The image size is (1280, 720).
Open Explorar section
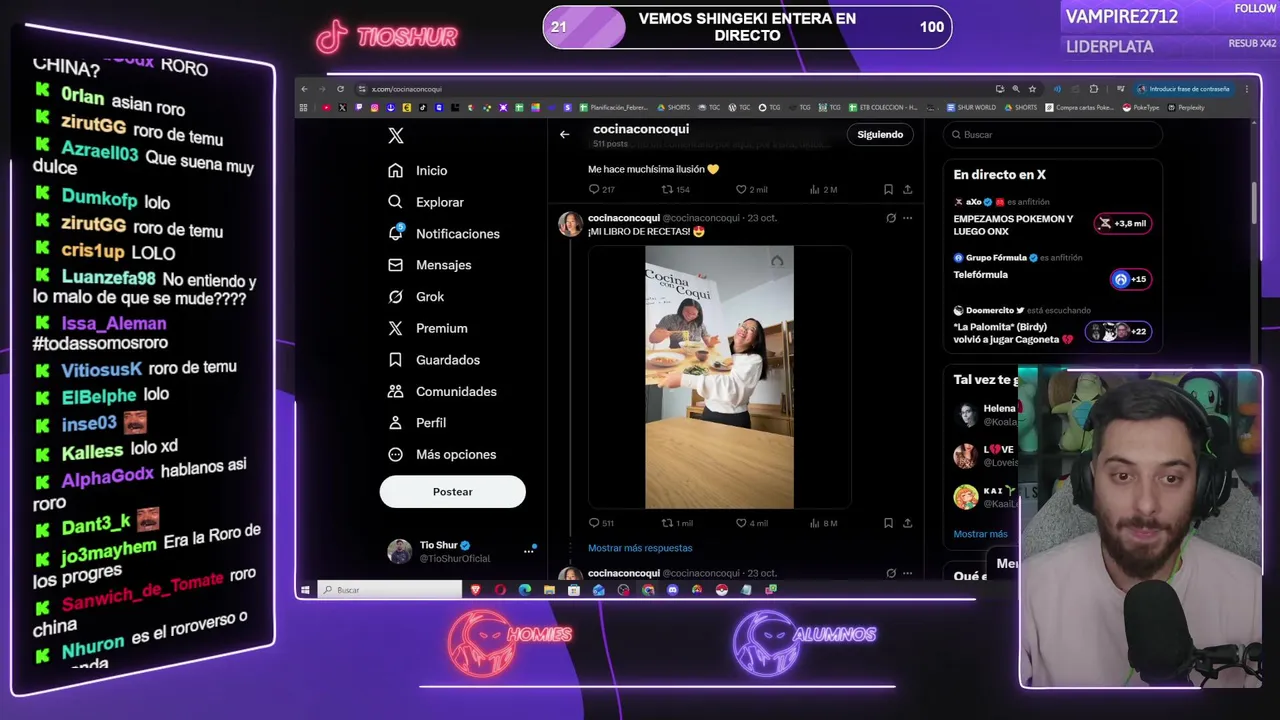(426, 202)
